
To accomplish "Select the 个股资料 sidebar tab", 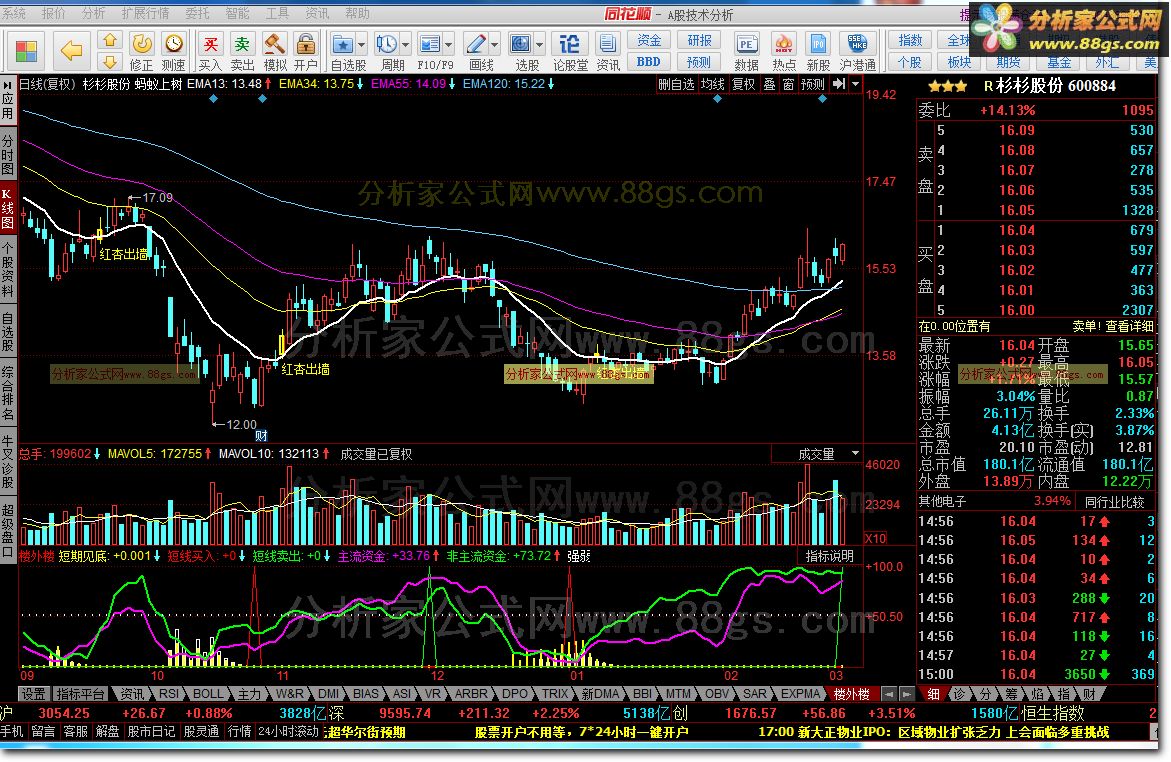I will [x=7, y=270].
